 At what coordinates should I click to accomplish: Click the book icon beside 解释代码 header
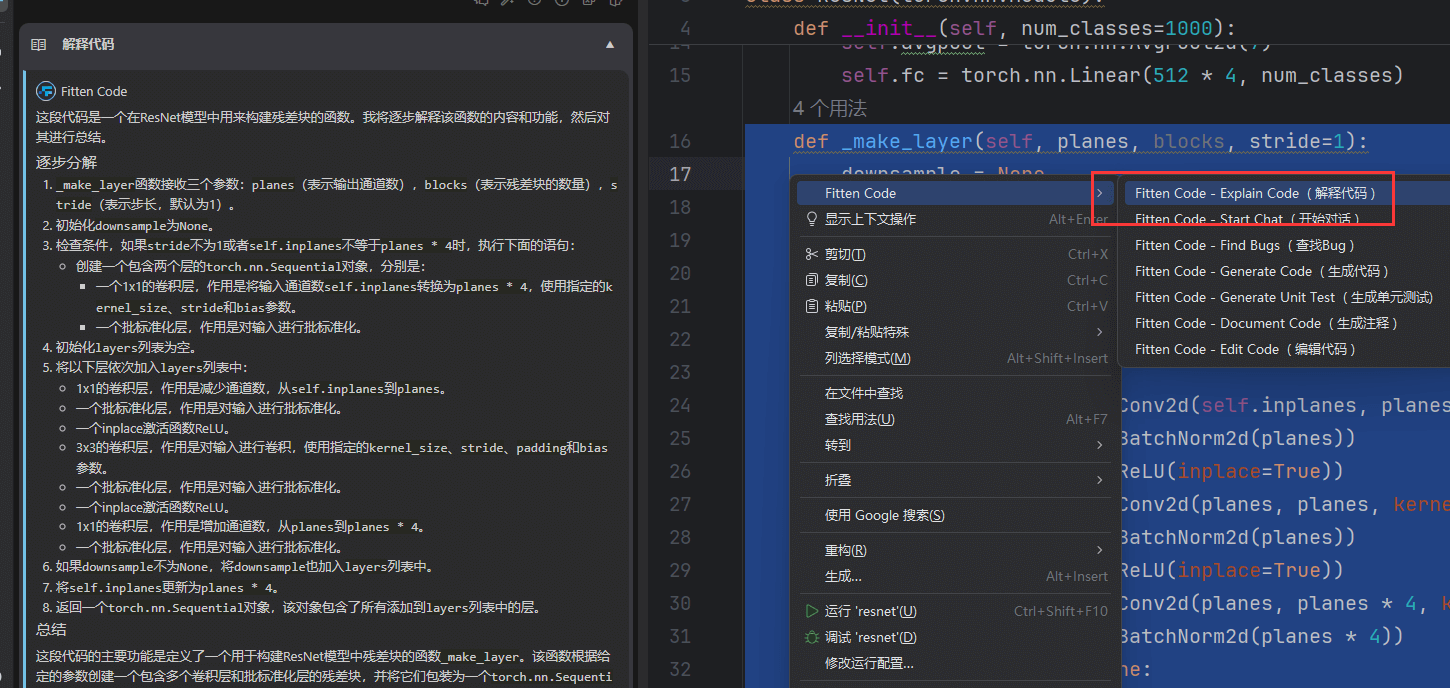tap(39, 45)
